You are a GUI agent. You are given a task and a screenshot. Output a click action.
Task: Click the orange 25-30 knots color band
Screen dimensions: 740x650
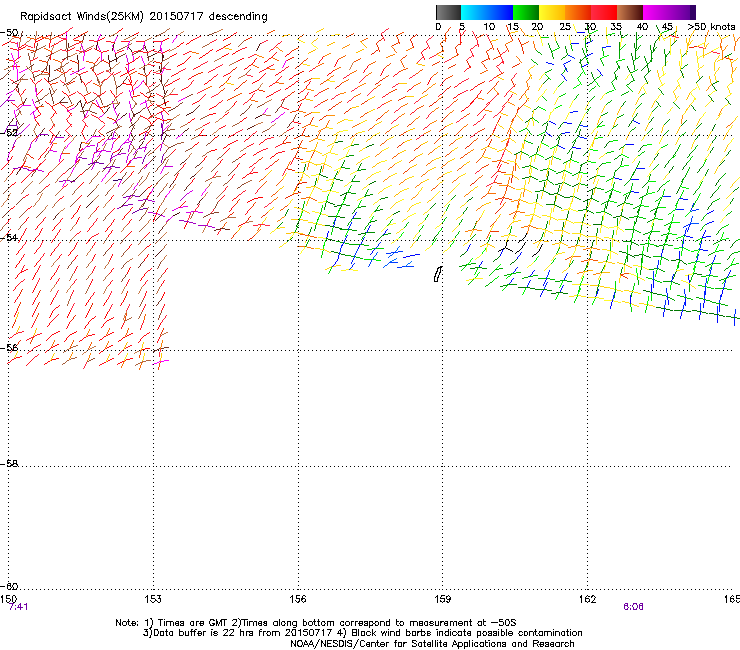tap(578, 12)
